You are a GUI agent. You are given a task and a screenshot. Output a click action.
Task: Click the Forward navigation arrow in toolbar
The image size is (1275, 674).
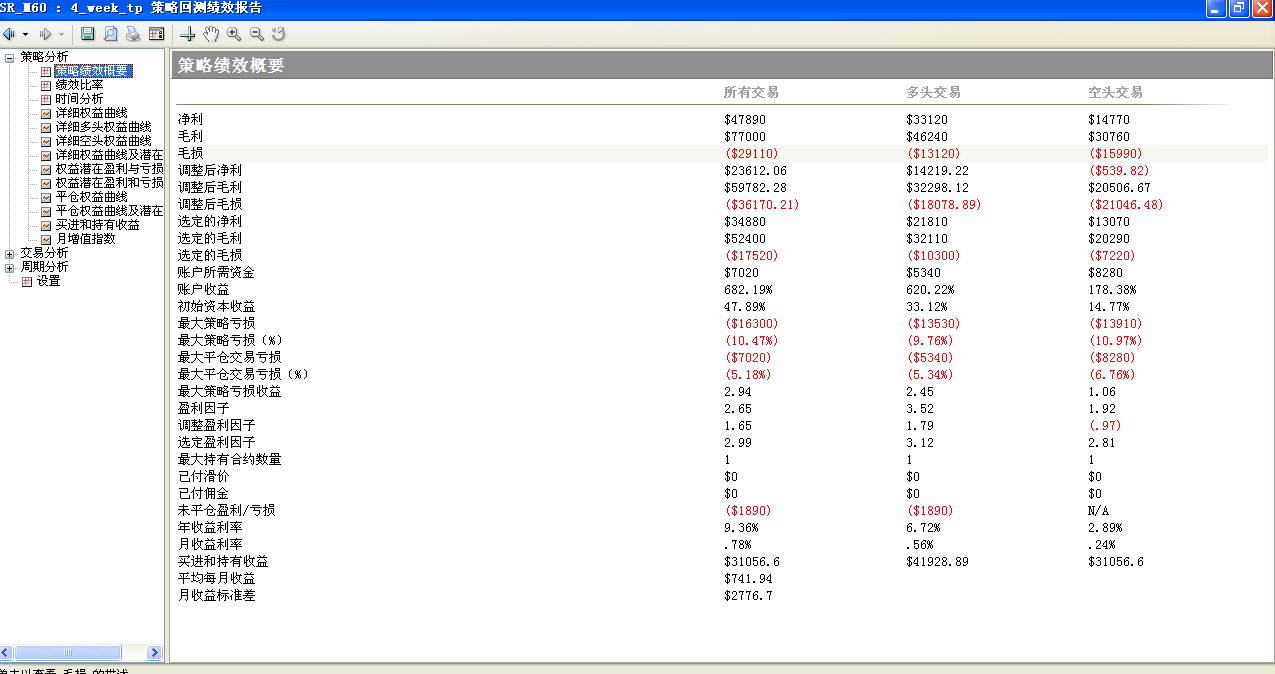(x=44, y=34)
